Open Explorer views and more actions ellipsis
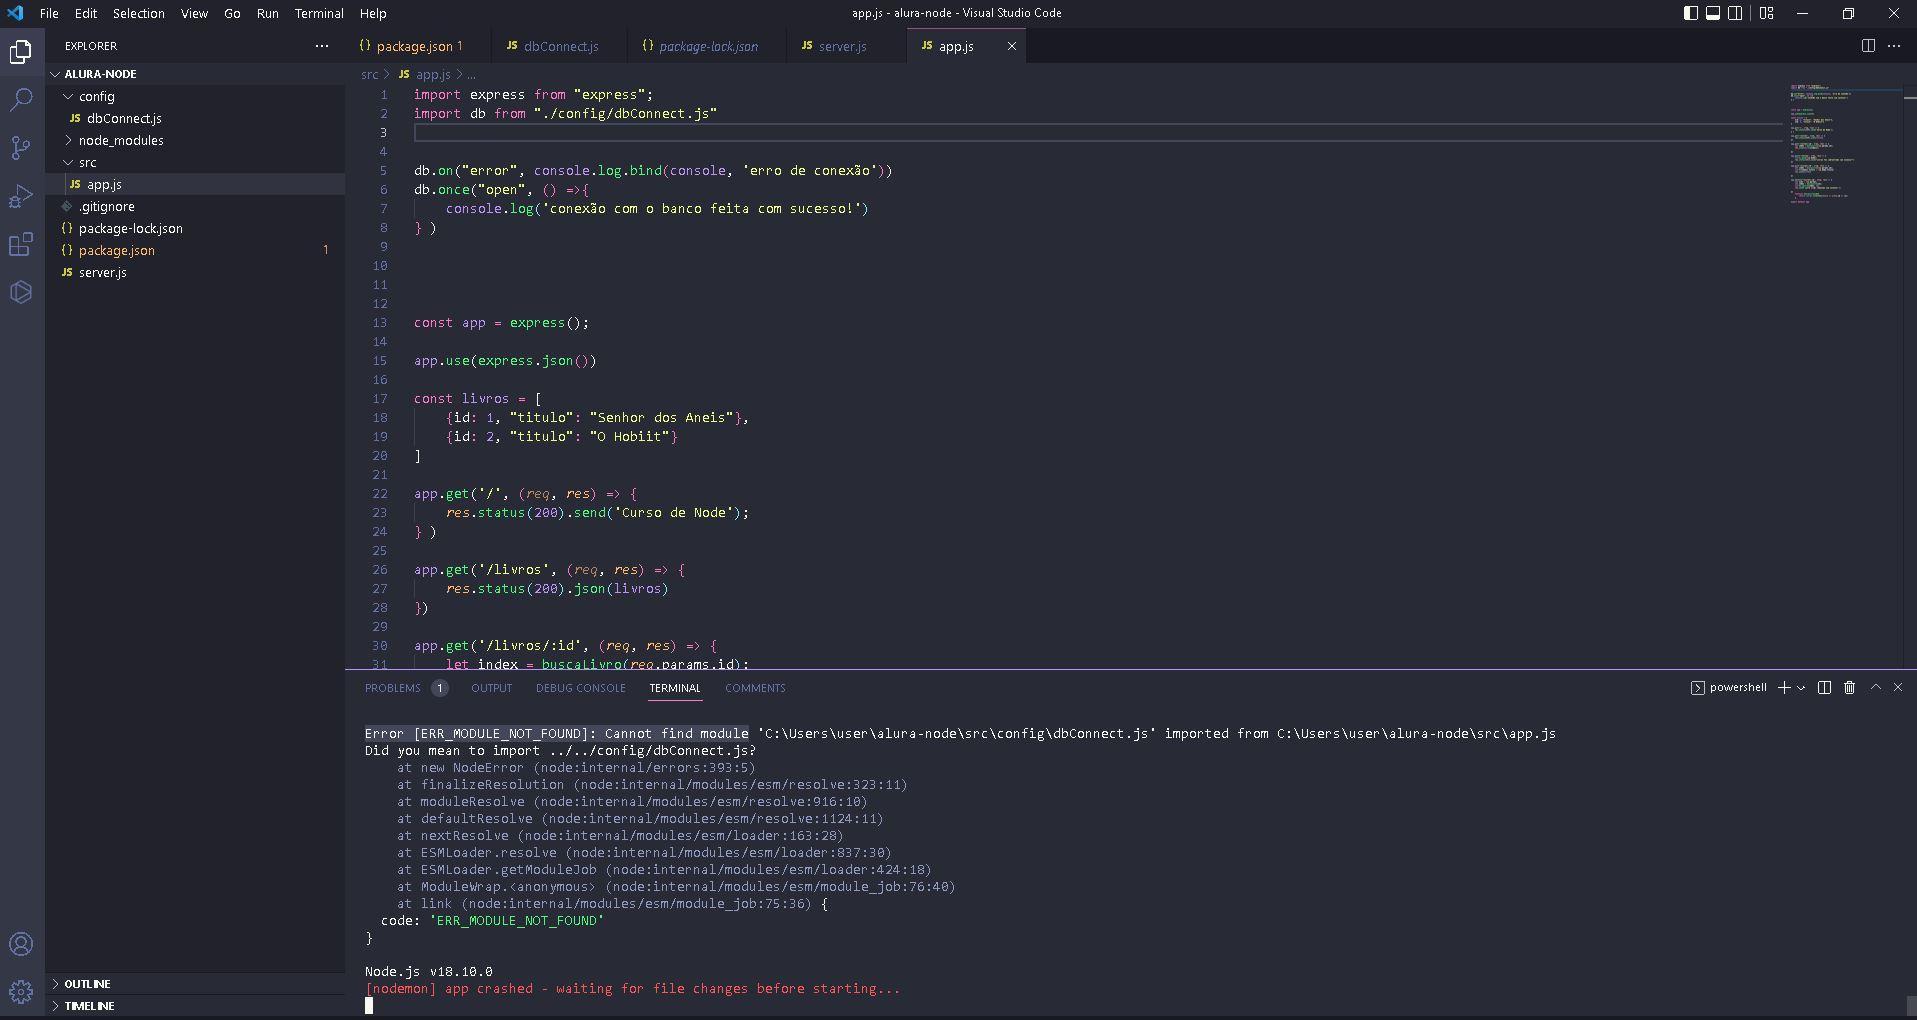 point(321,46)
